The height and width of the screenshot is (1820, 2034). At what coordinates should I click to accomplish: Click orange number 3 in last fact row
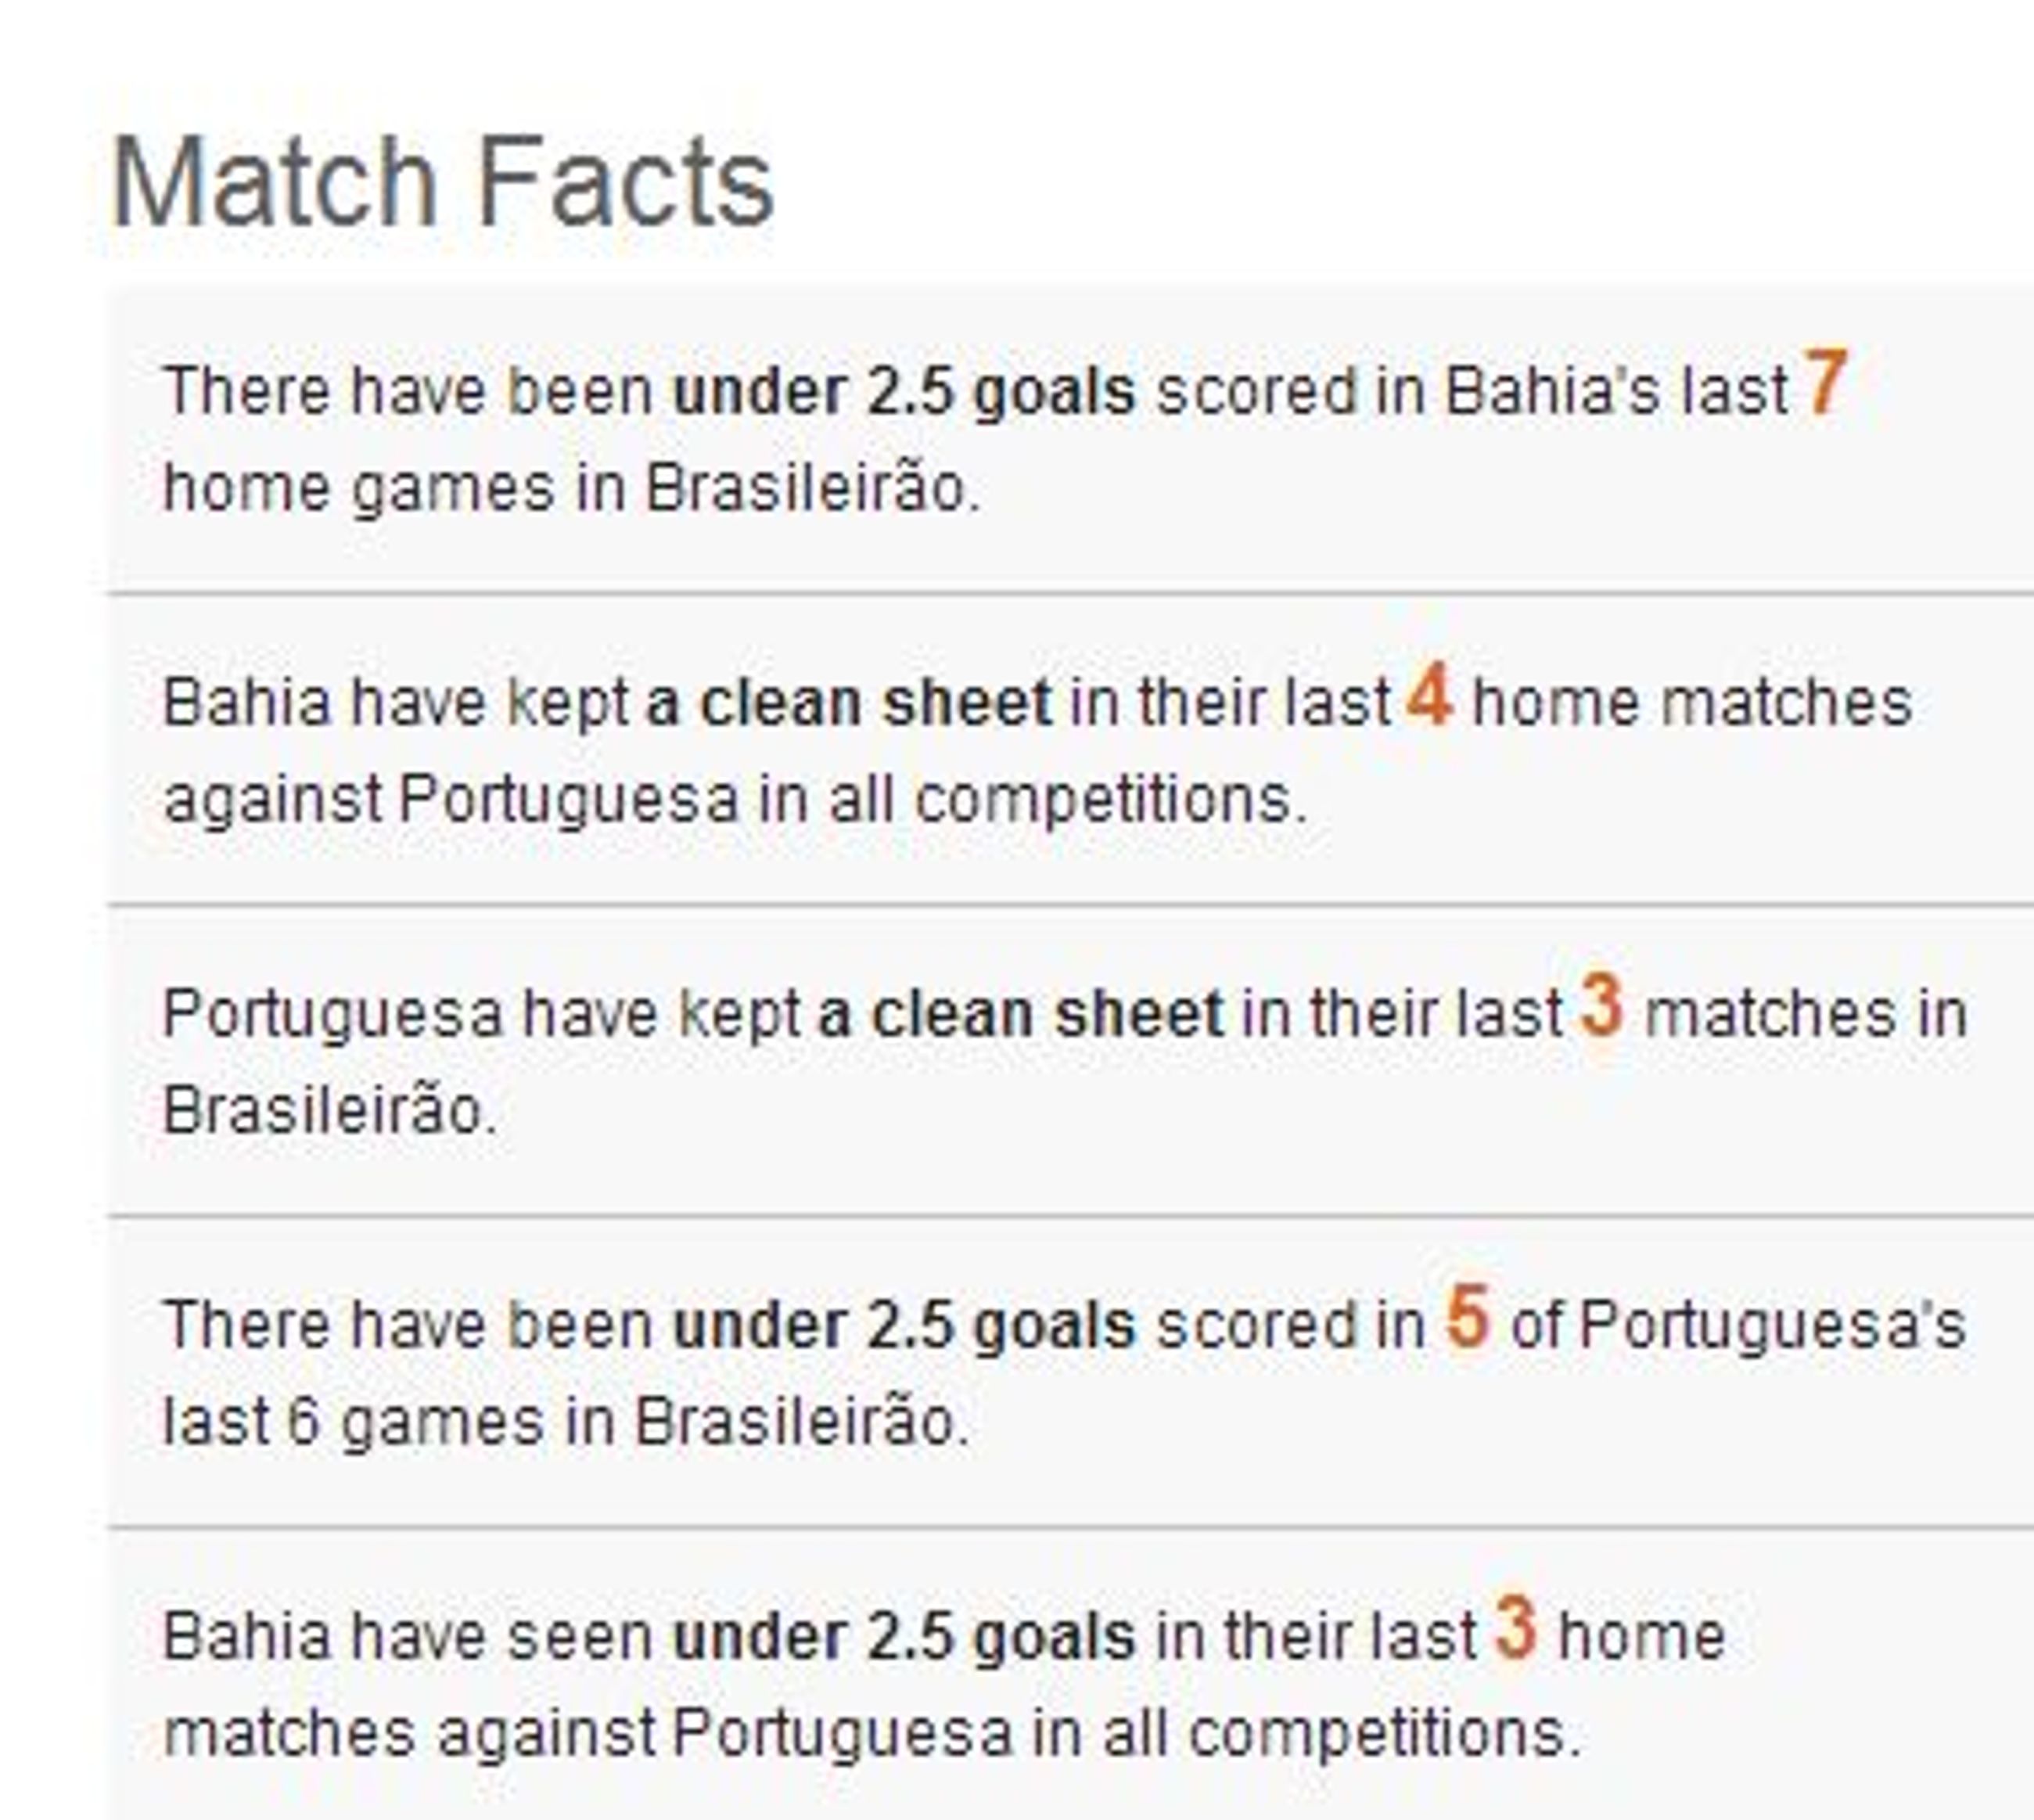click(x=1516, y=1629)
